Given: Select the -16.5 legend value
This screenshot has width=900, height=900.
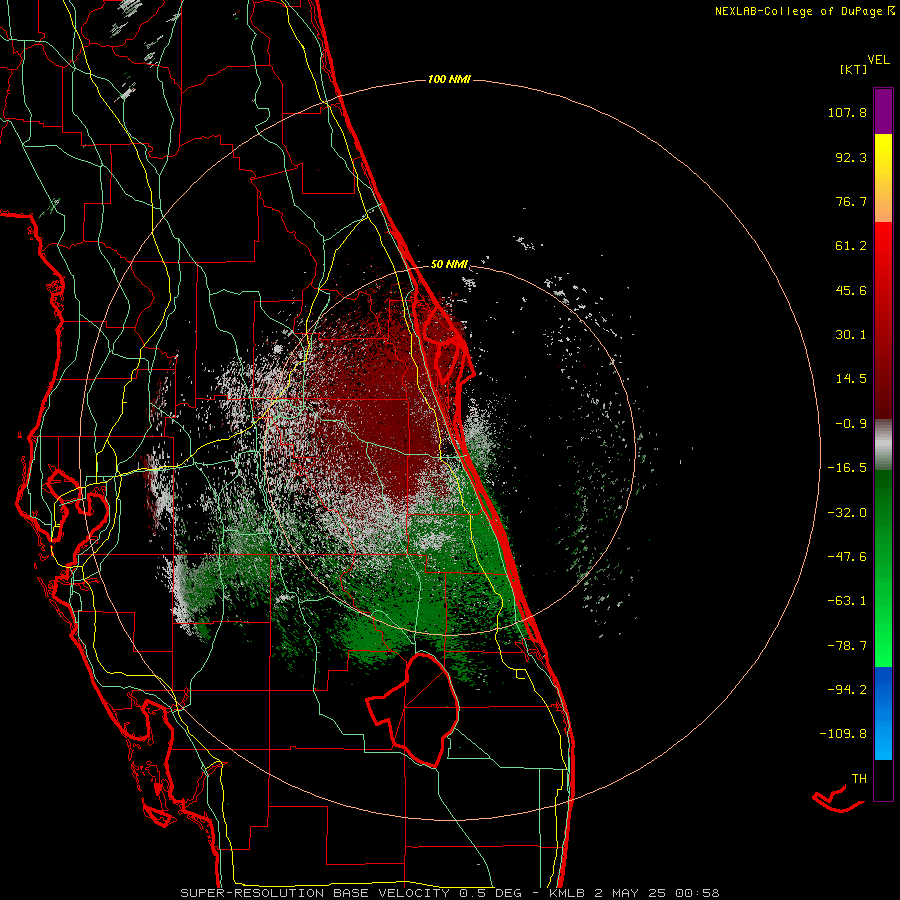Looking at the screenshot, I should [847, 468].
